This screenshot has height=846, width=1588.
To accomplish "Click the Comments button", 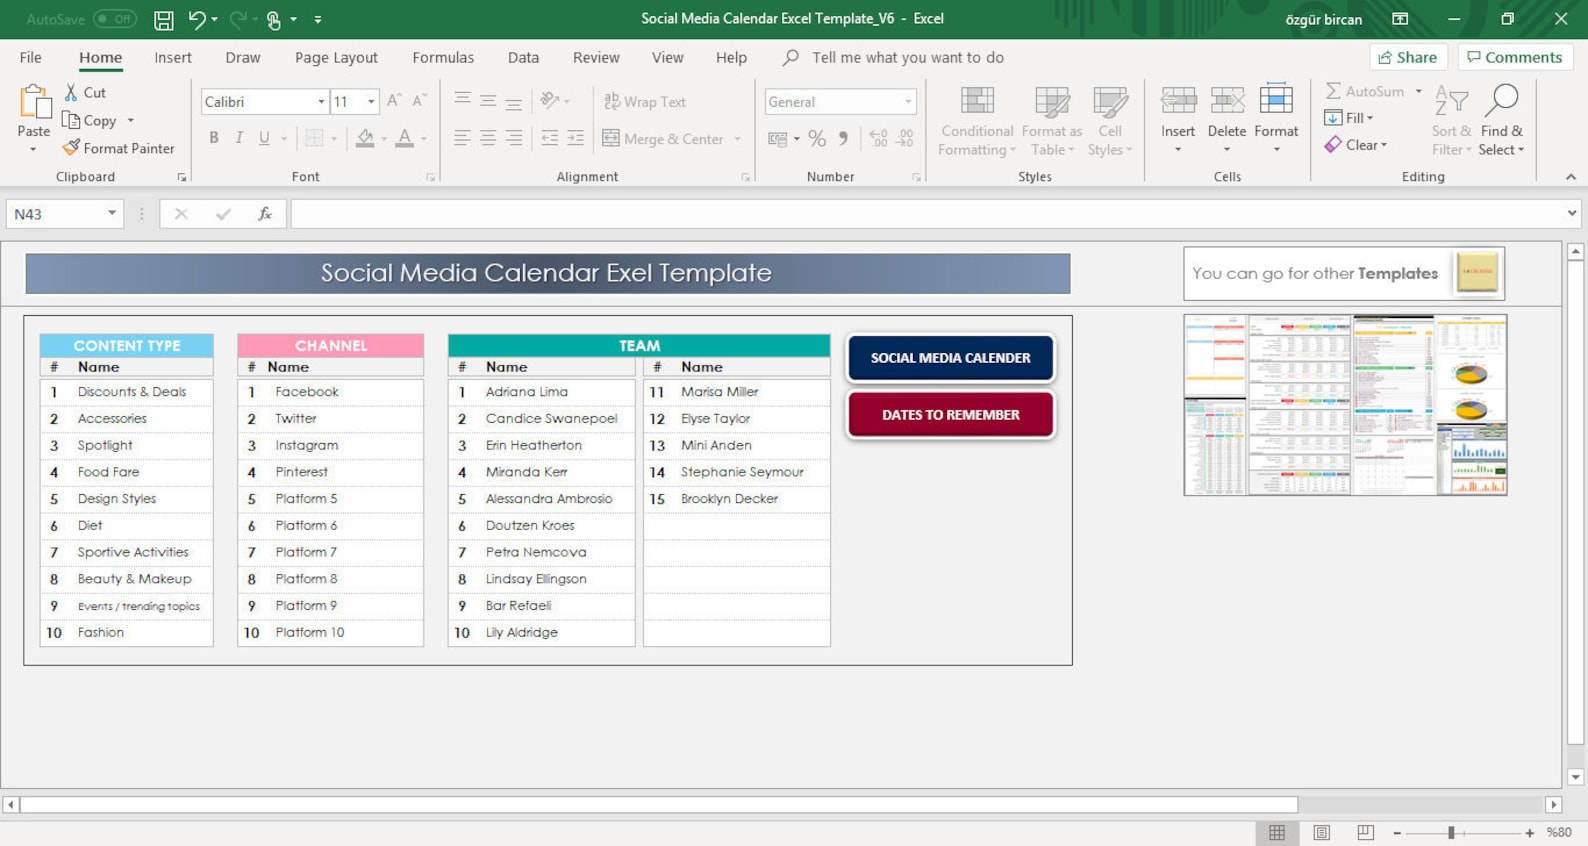I will [1515, 57].
